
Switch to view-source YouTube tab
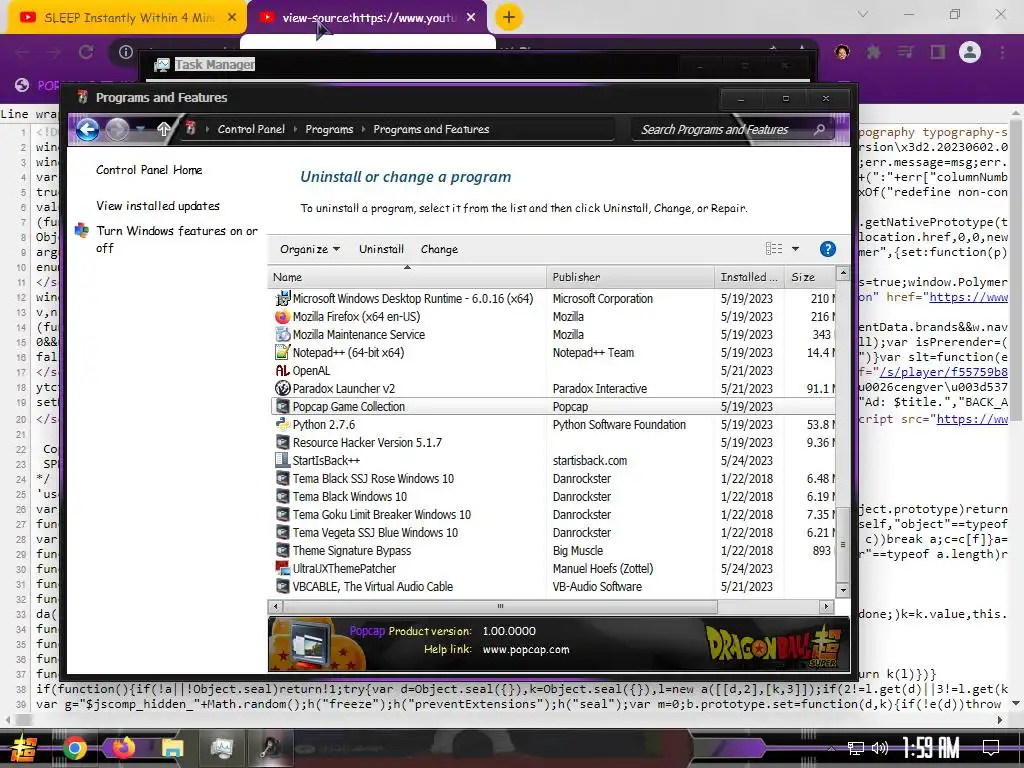click(366, 18)
